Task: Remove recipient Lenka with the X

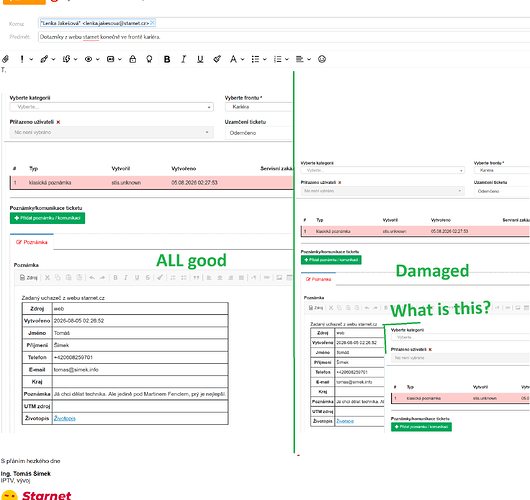Action: [152, 23]
